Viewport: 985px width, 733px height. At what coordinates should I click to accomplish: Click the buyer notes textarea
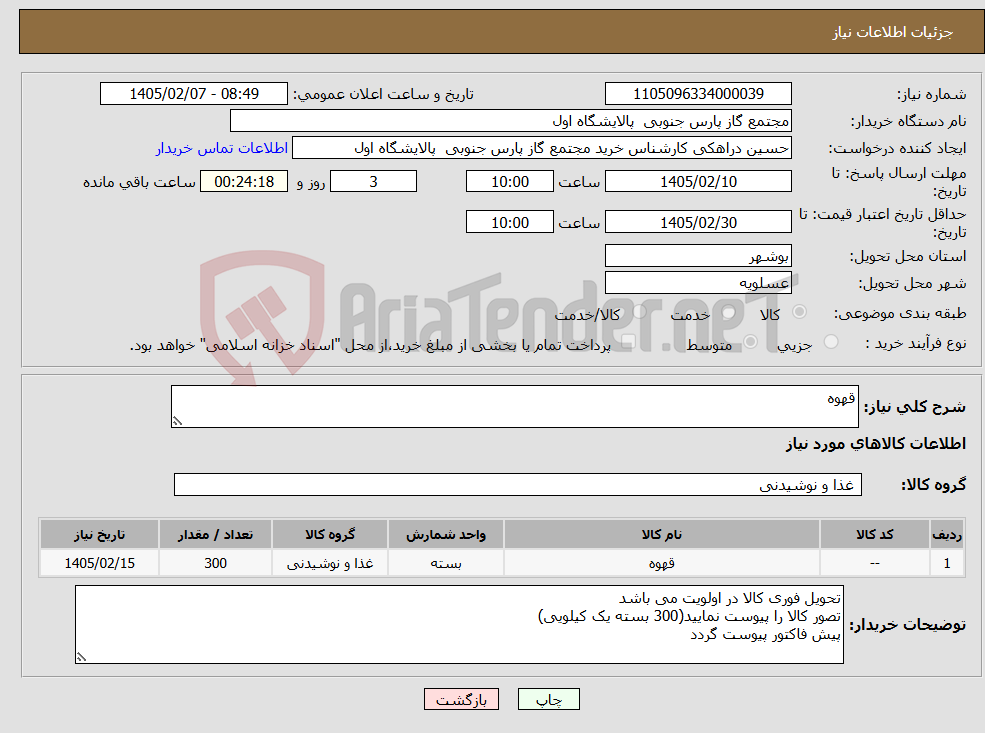[x=459, y=624]
